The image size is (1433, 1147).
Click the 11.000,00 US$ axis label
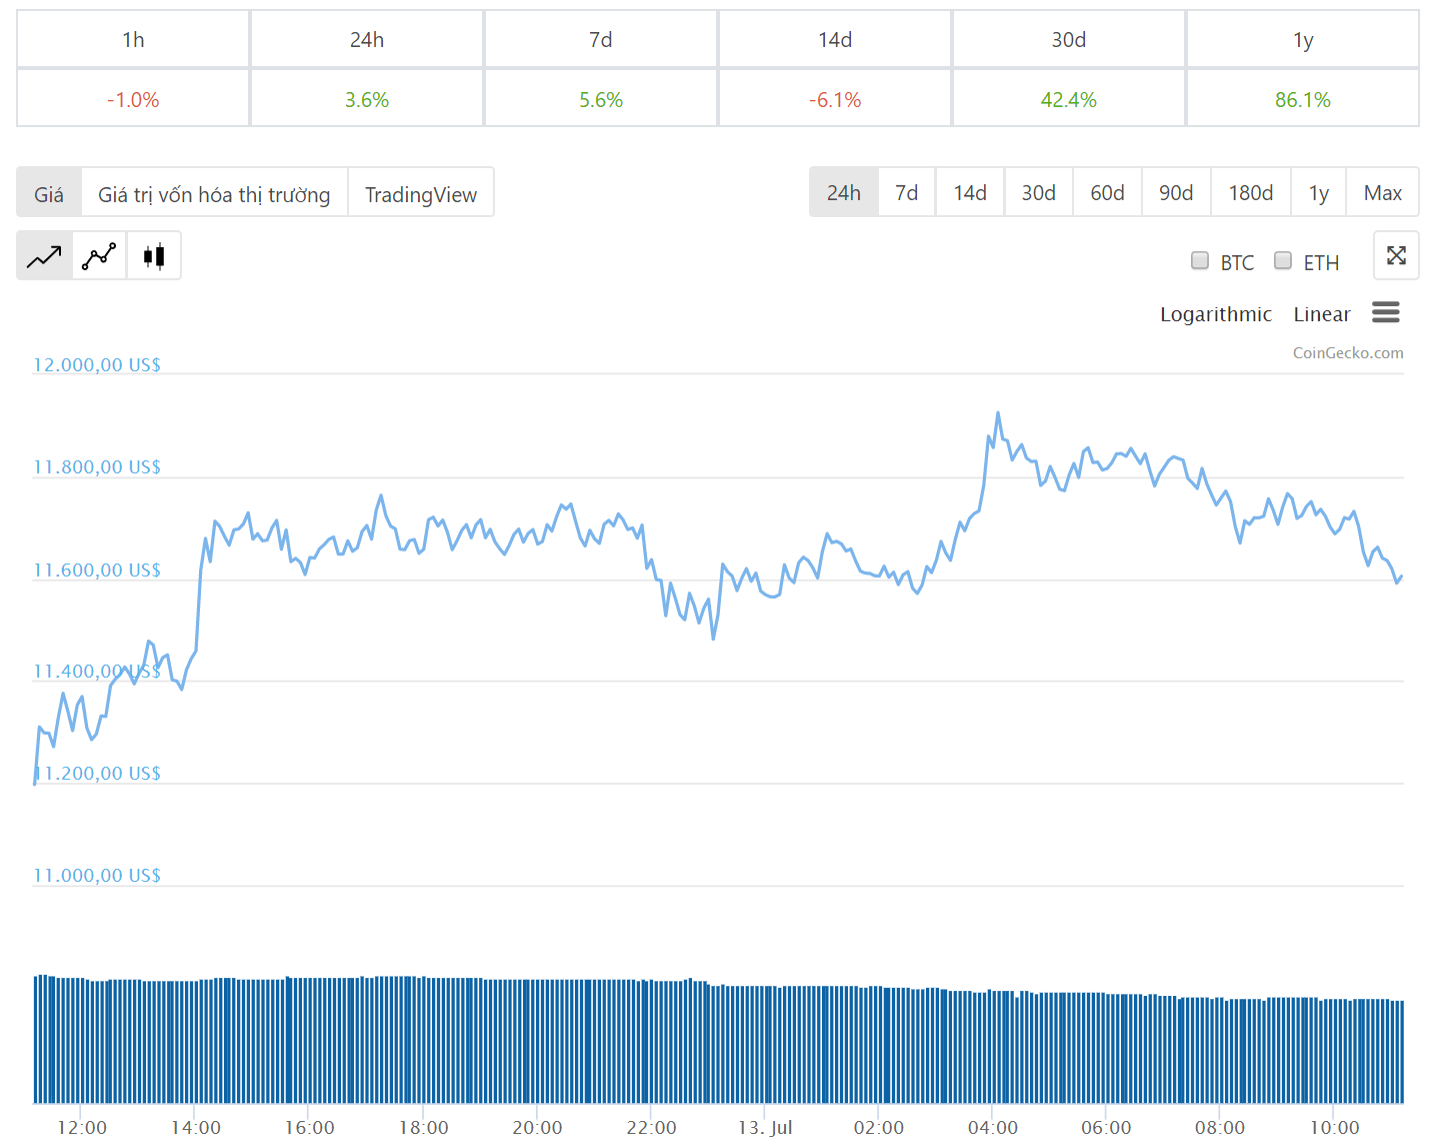[97, 875]
